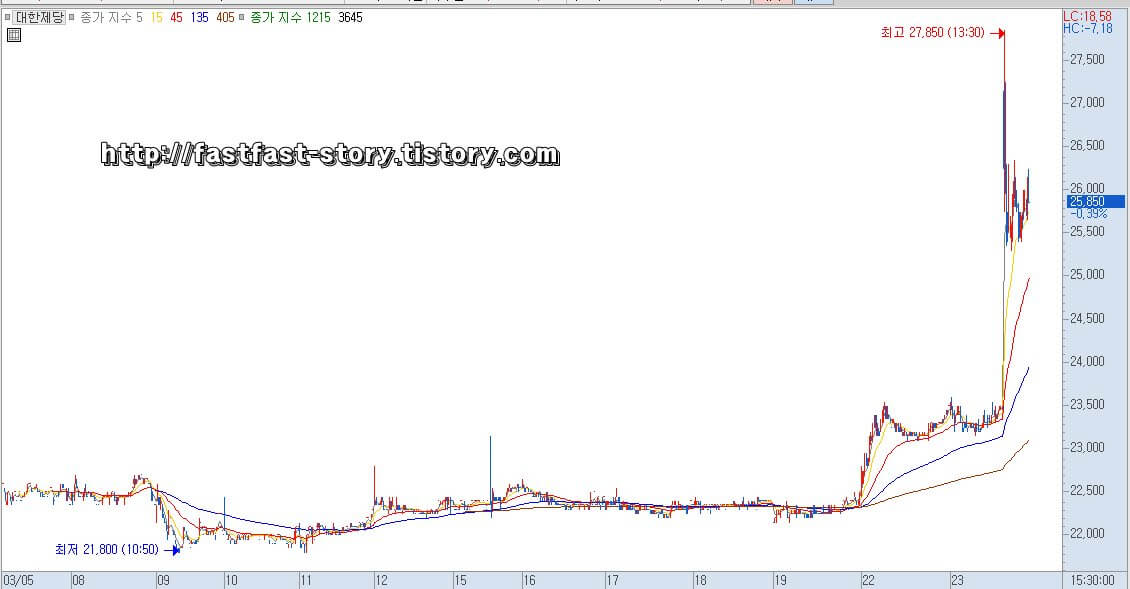
Task: Click the 10 date axis label
Action: 231,580
